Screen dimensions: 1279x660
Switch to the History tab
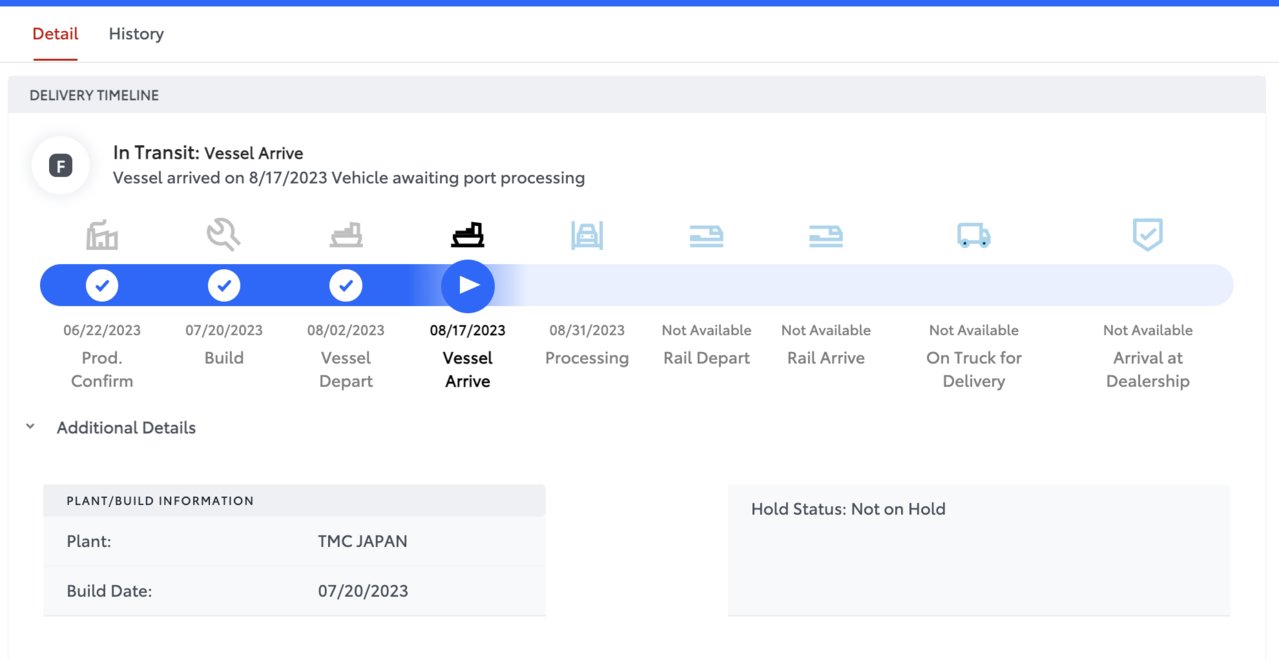pyautogui.click(x=136, y=34)
